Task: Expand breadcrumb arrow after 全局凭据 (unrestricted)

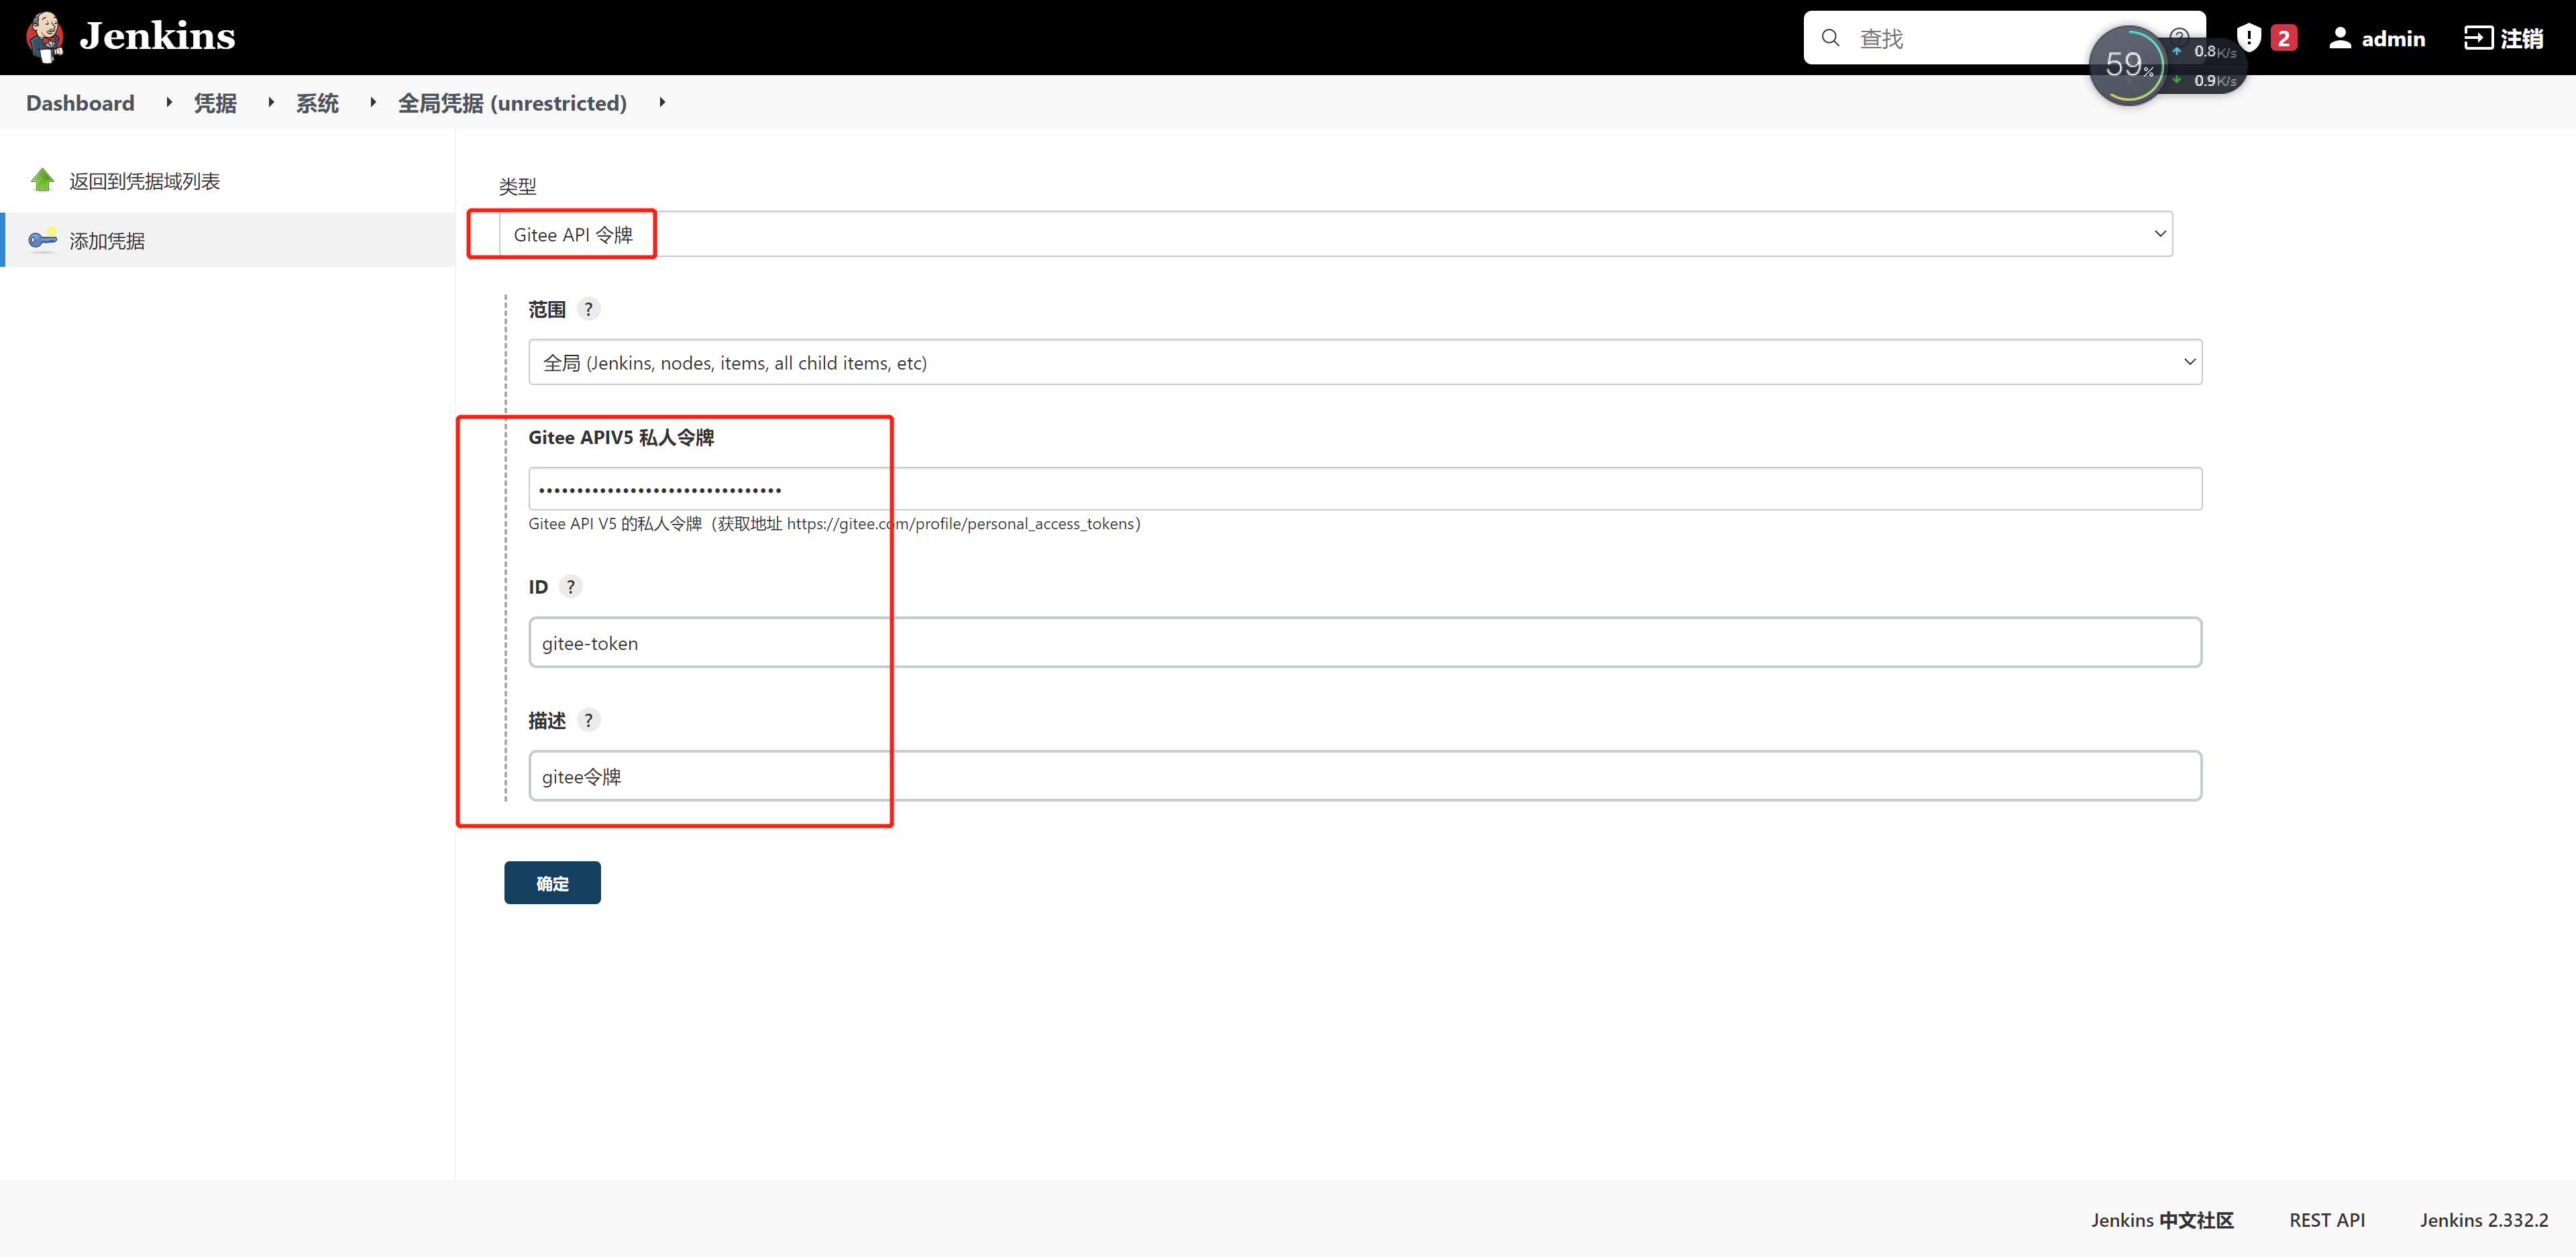Action: coord(662,103)
